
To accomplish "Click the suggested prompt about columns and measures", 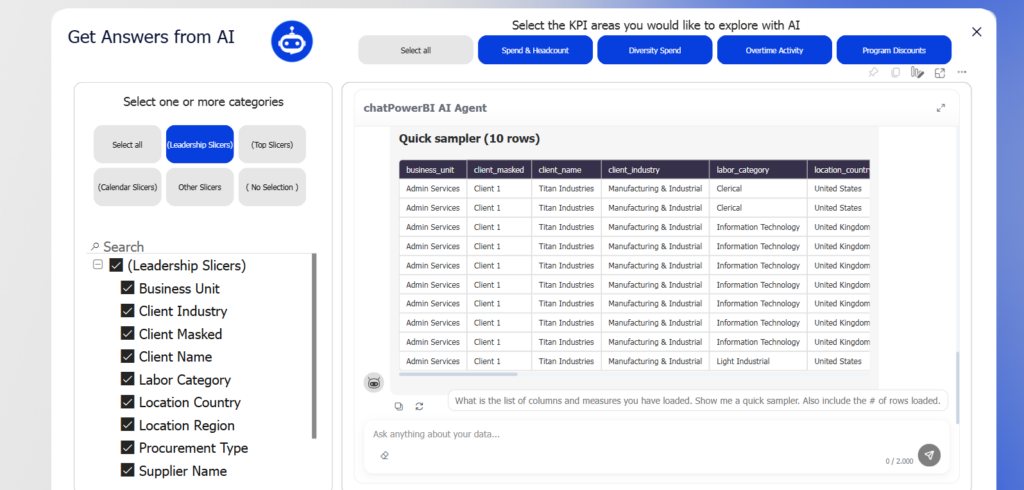I will (x=697, y=401).
